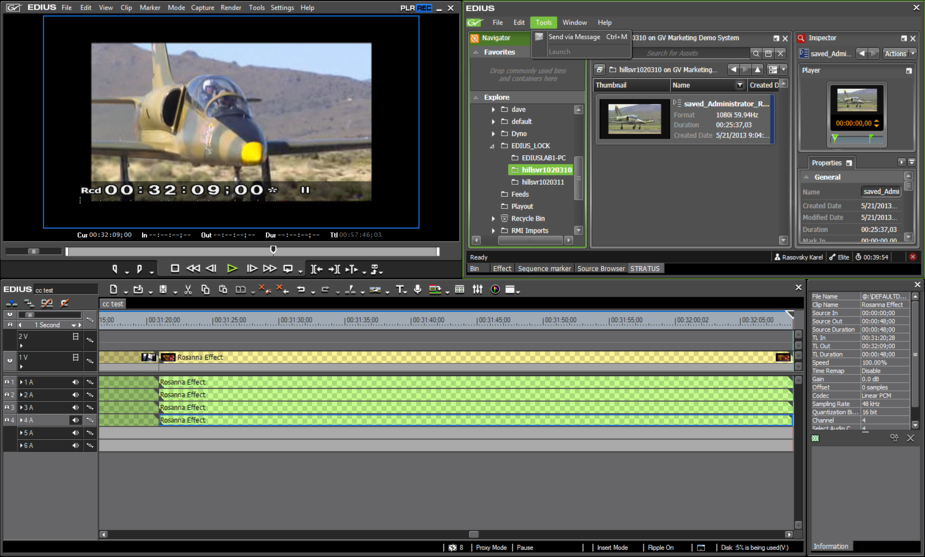Jump to the previous edit point

316,269
